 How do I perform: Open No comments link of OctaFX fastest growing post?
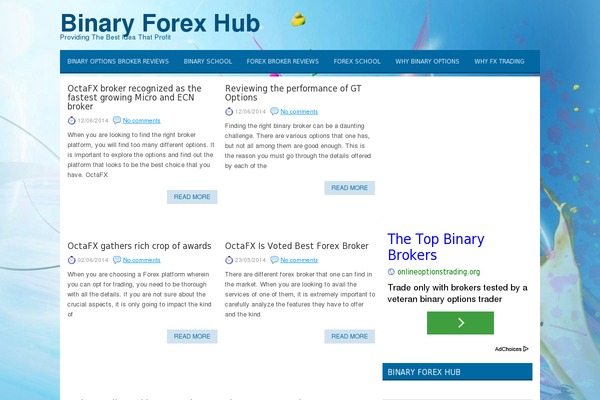point(142,121)
